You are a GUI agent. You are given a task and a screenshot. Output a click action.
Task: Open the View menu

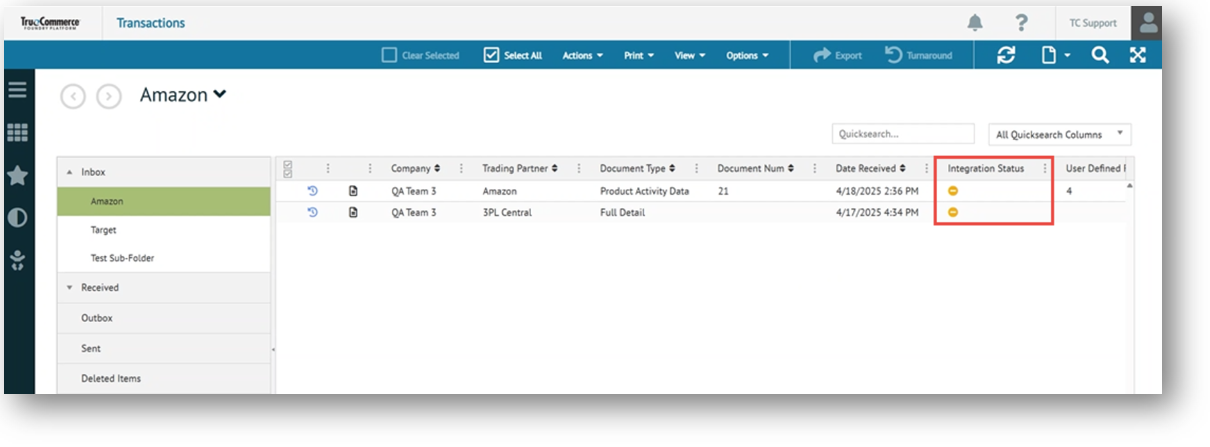(x=690, y=56)
